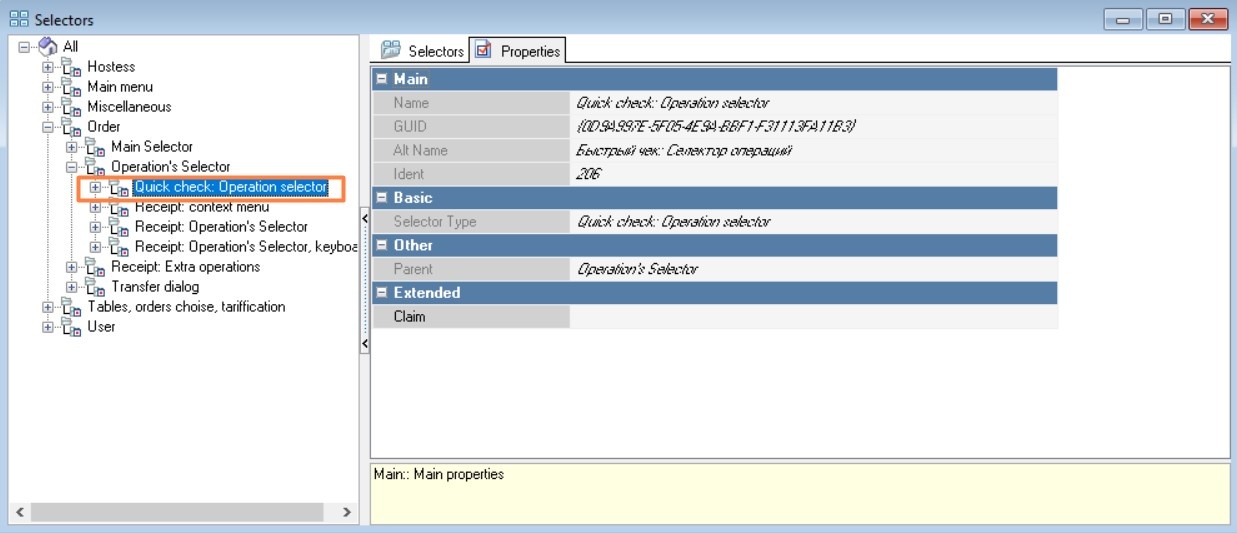Screen dimensions: 1237x533
Task: Click the User node icon in tree
Action: (72, 327)
